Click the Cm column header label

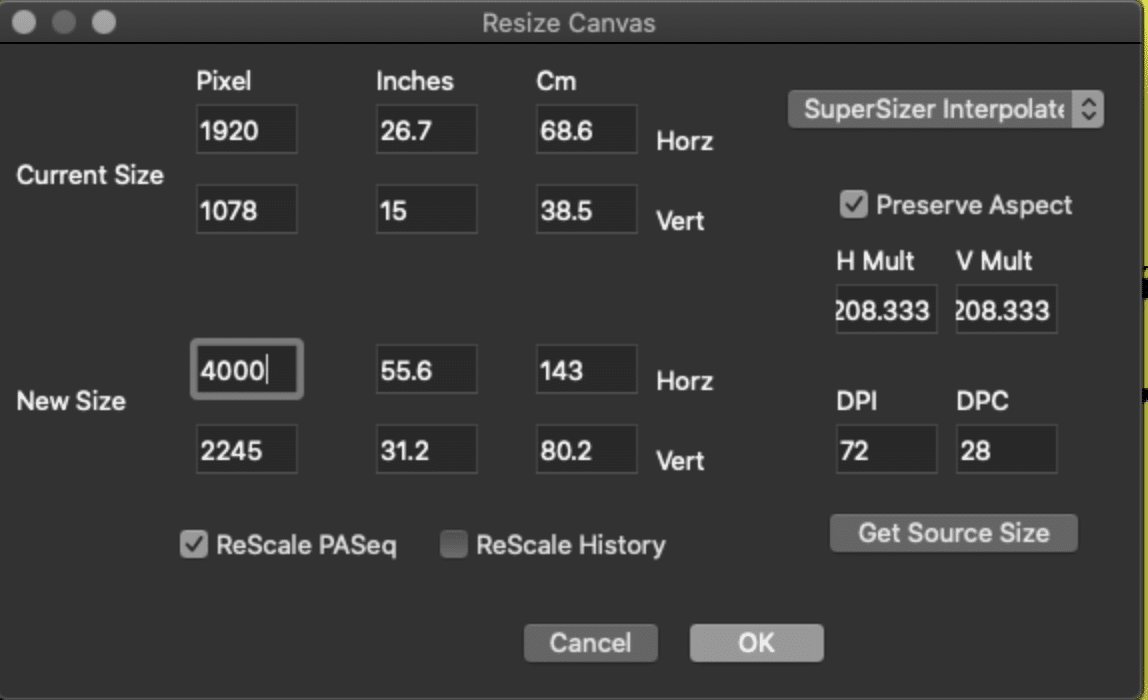click(x=556, y=81)
